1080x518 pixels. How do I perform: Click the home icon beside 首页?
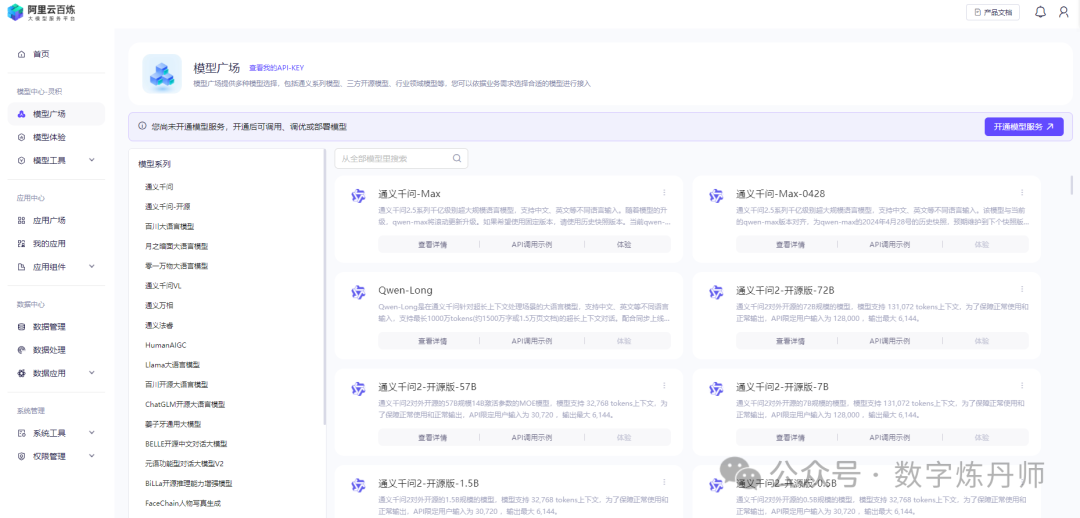click(21, 54)
